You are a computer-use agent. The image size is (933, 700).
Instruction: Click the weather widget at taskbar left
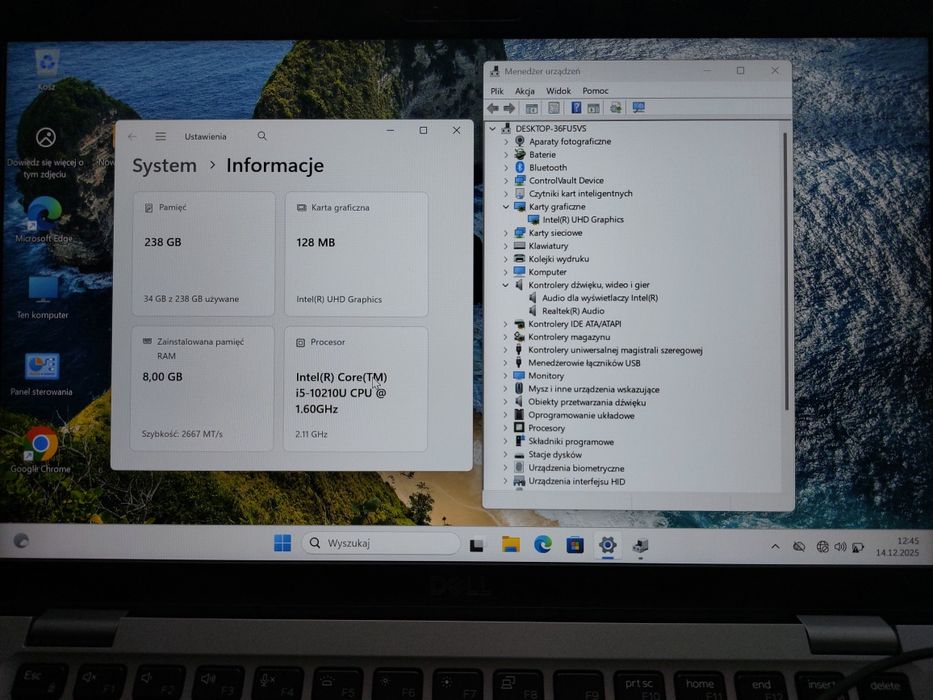point(21,541)
